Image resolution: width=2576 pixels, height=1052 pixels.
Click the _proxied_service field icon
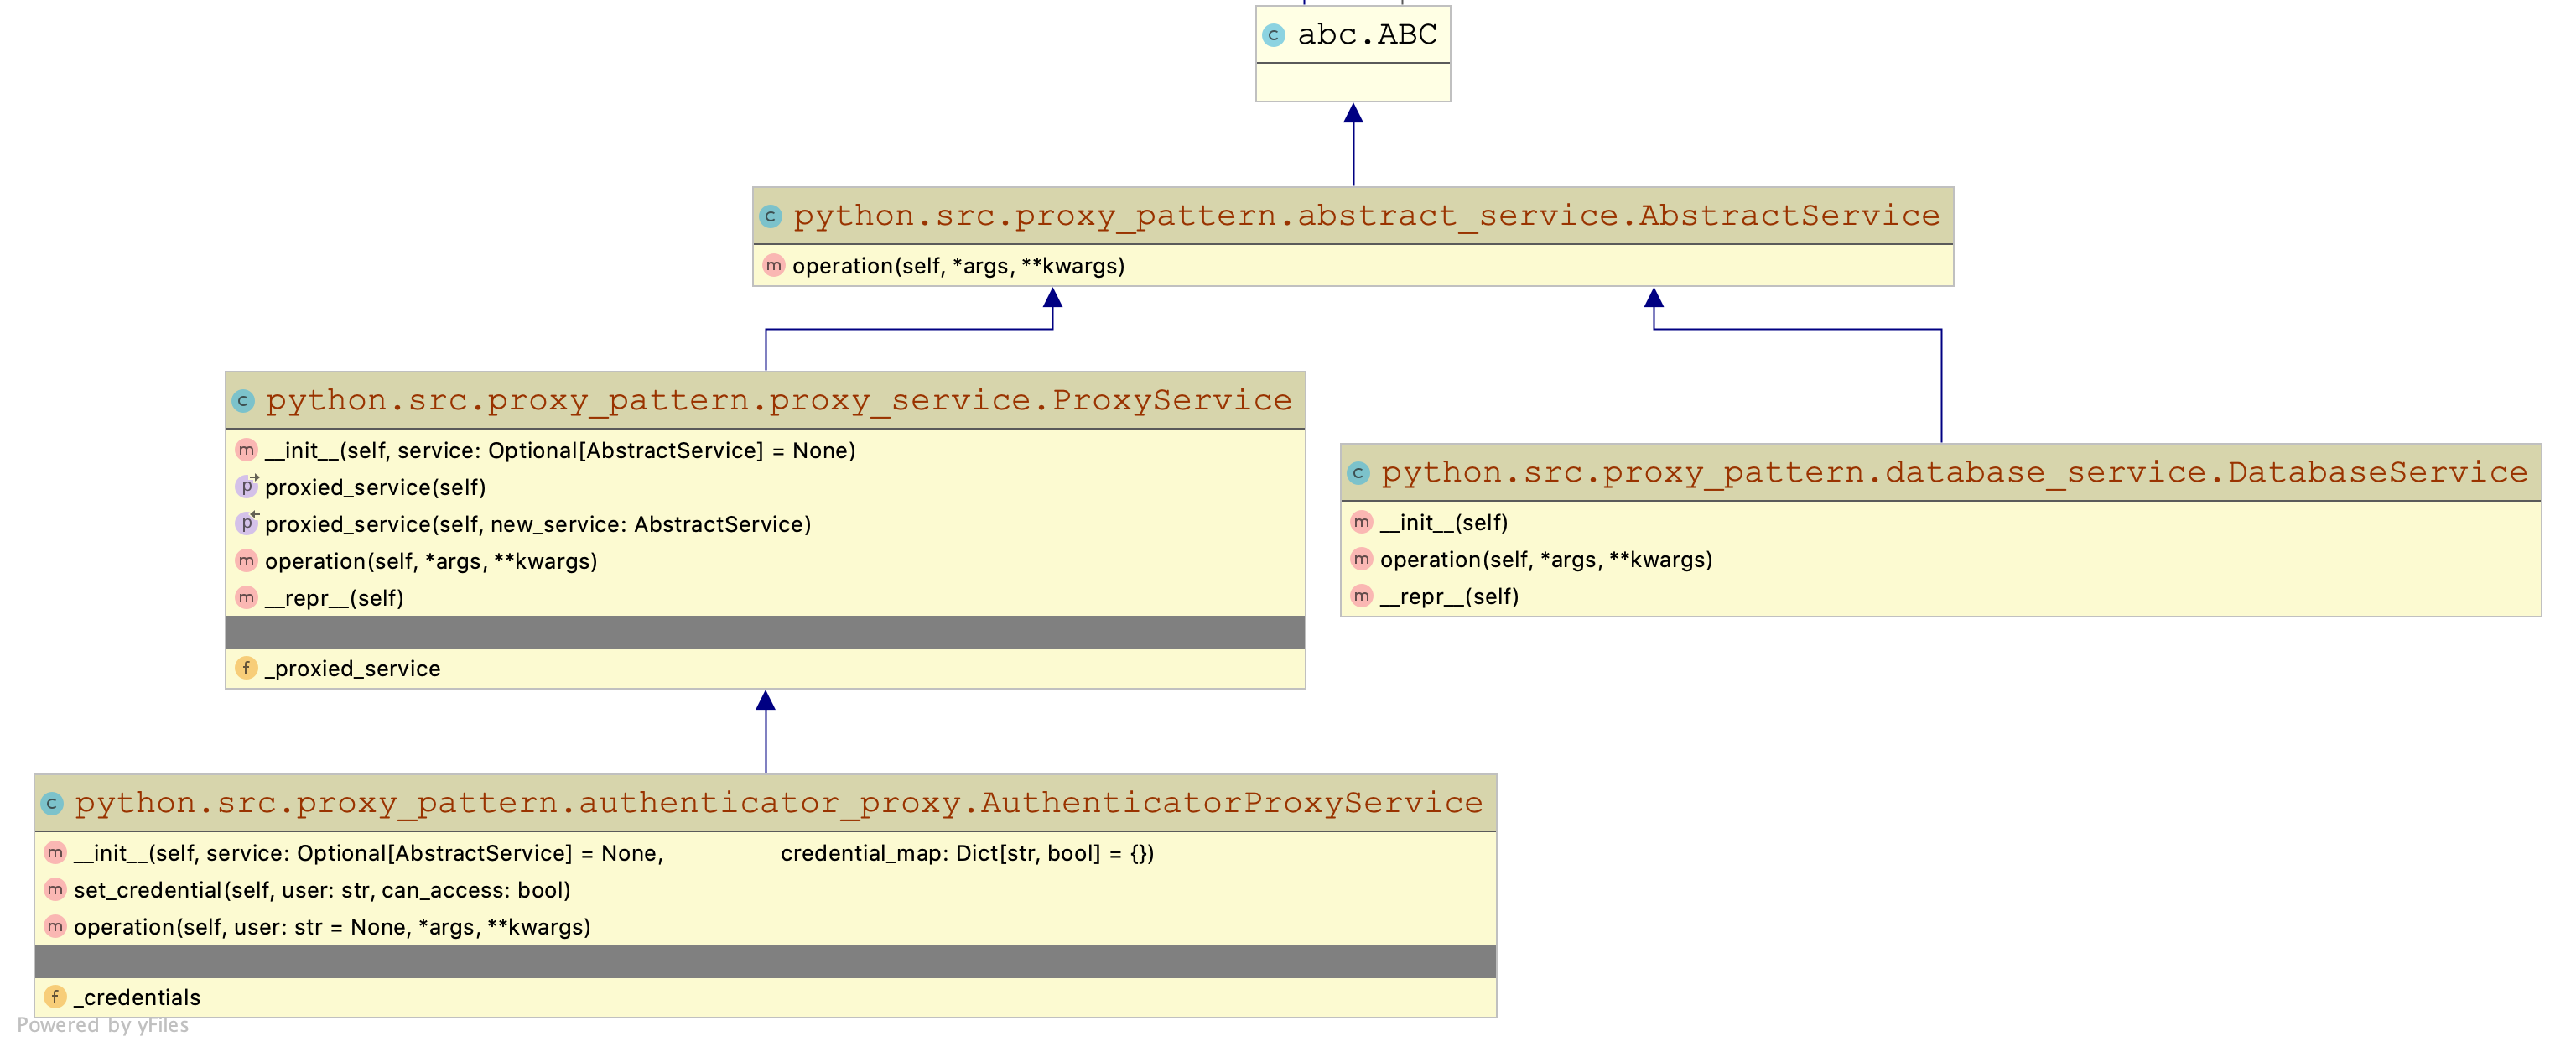(x=246, y=668)
